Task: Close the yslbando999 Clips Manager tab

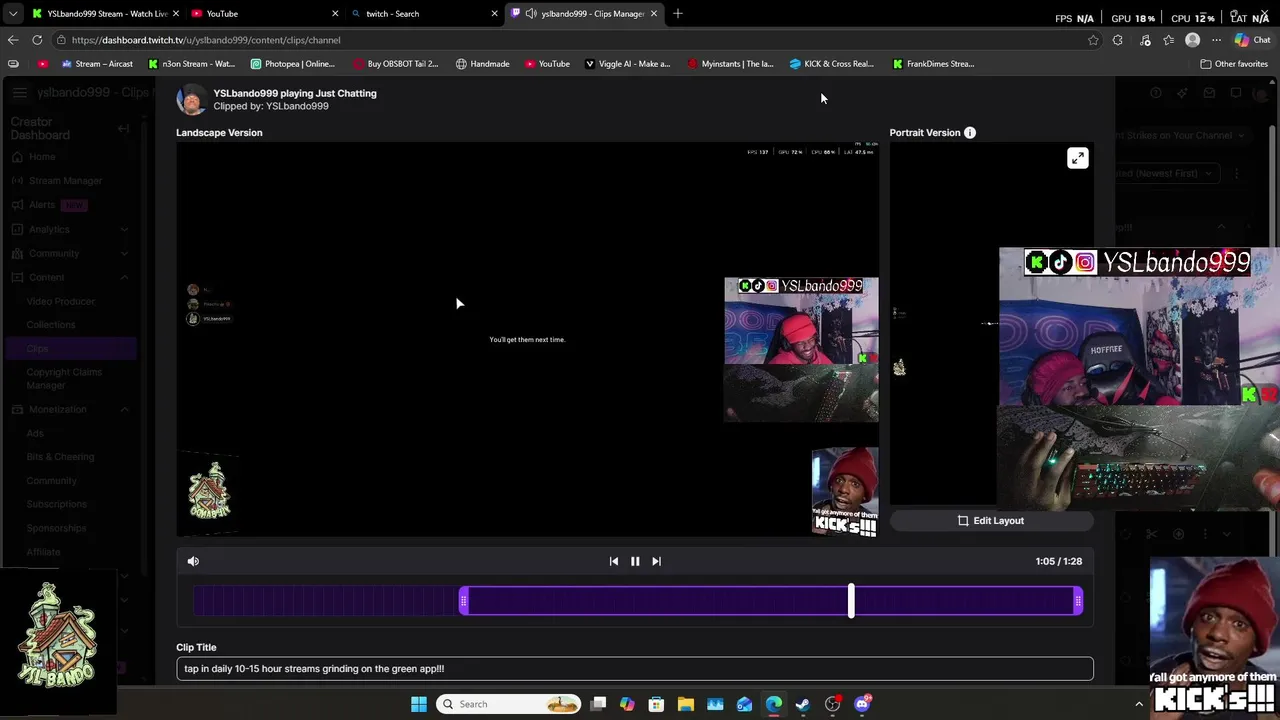Action: [x=654, y=14]
